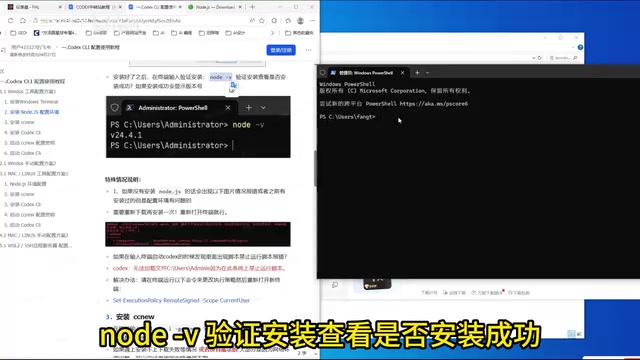This screenshot has width=640, height=360.
Task: Click the floating translate icon near node -v
Action: [233, 85]
